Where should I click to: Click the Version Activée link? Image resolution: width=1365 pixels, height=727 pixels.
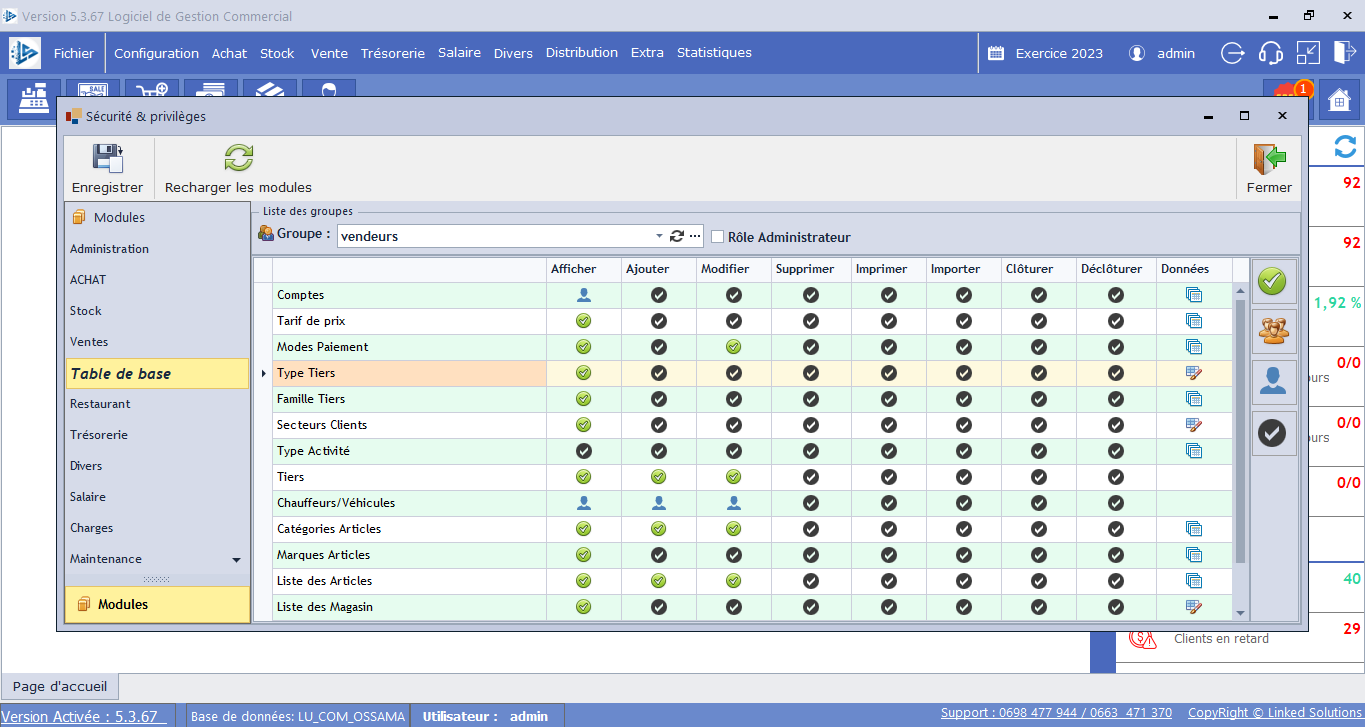pos(79,716)
